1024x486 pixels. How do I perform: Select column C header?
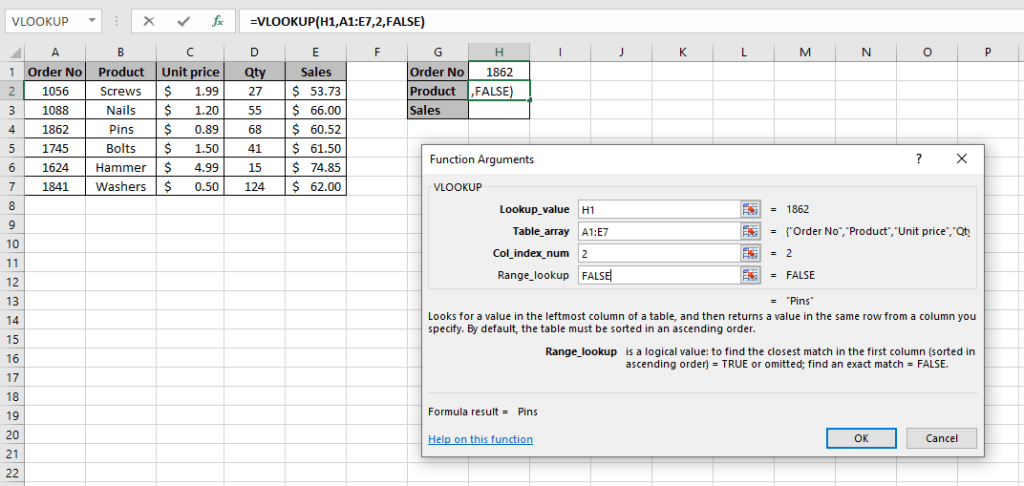coord(190,53)
